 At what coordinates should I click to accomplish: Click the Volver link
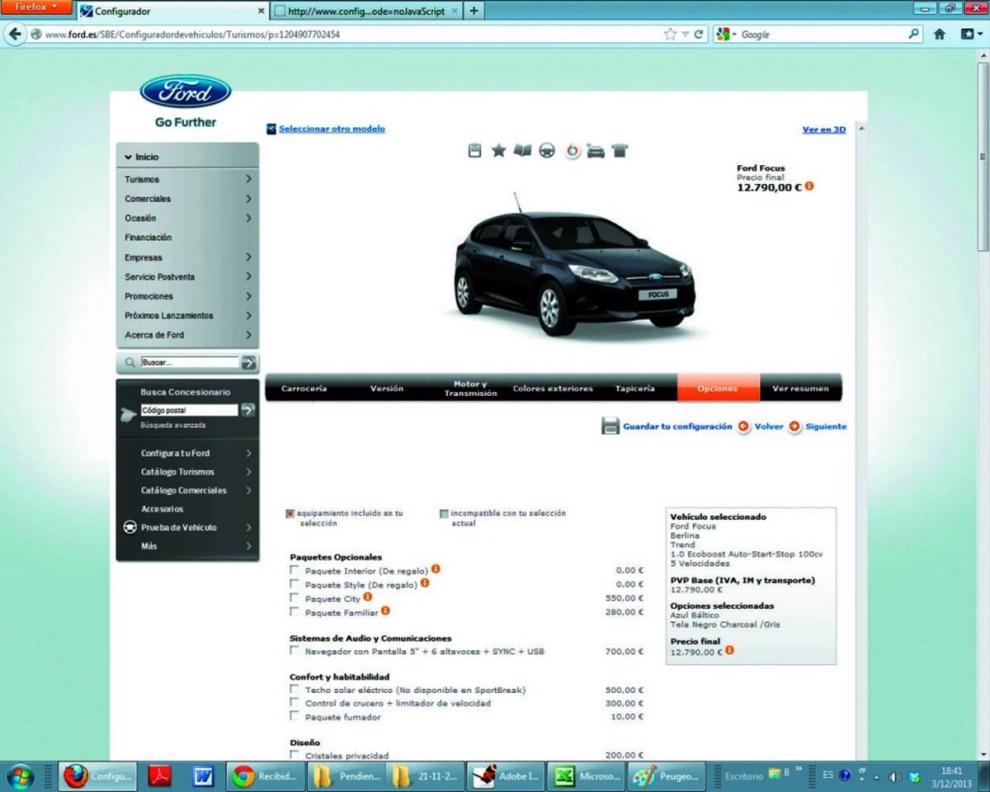768,426
